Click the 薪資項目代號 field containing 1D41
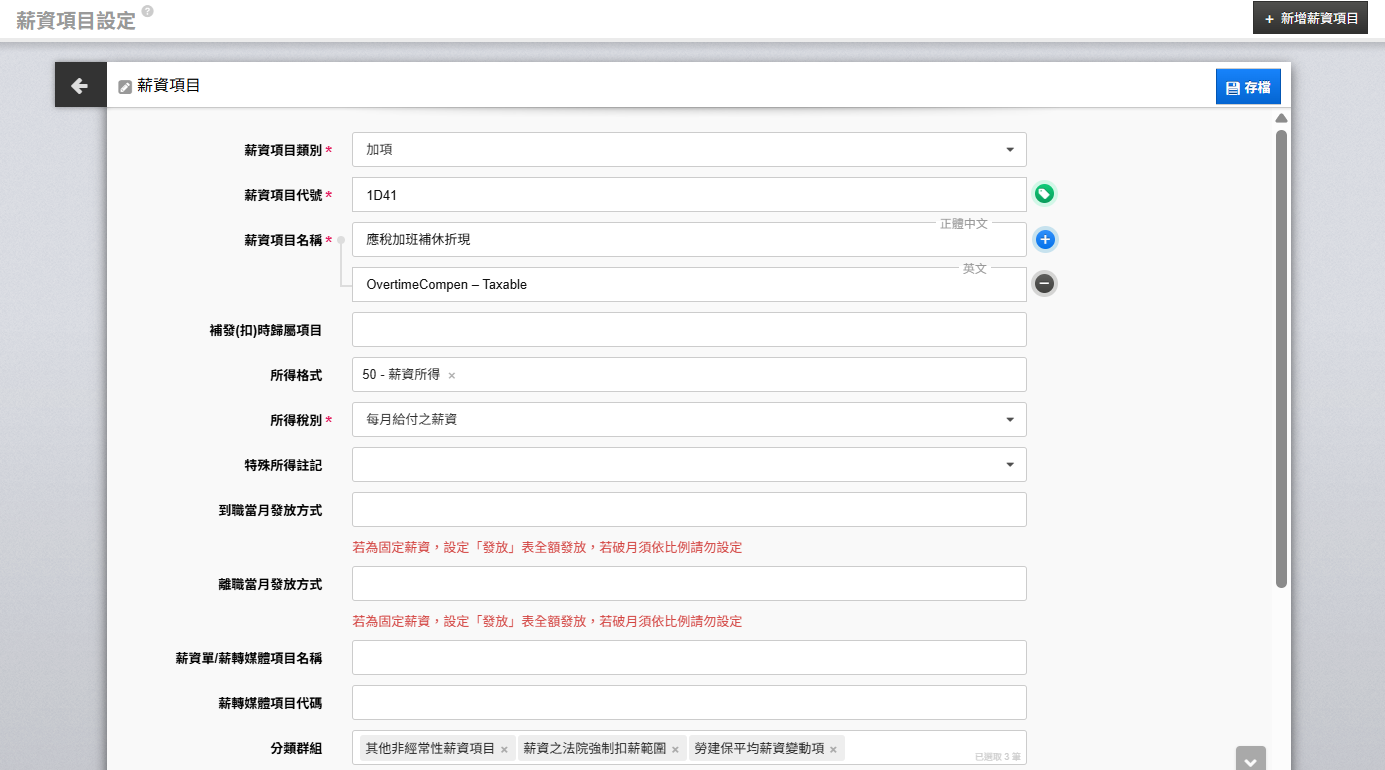The image size is (1385, 770). (x=689, y=195)
